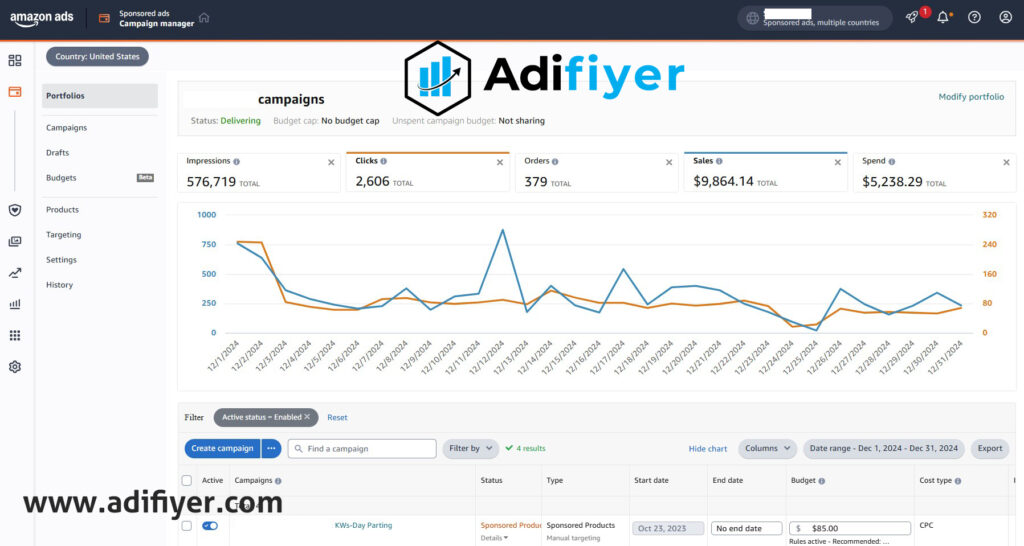
Task: Show info icon beside Budget column header
Action: [x=822, y=481]
